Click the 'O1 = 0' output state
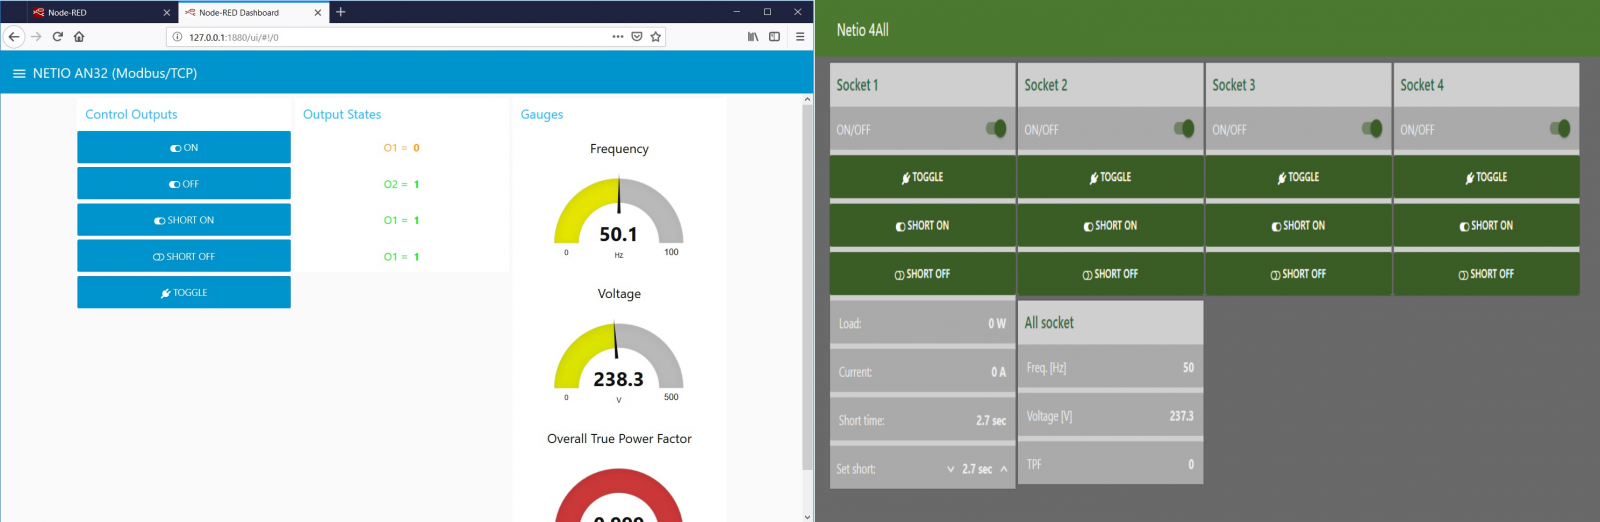This screenshot has width=1600, height=522. 402,147
